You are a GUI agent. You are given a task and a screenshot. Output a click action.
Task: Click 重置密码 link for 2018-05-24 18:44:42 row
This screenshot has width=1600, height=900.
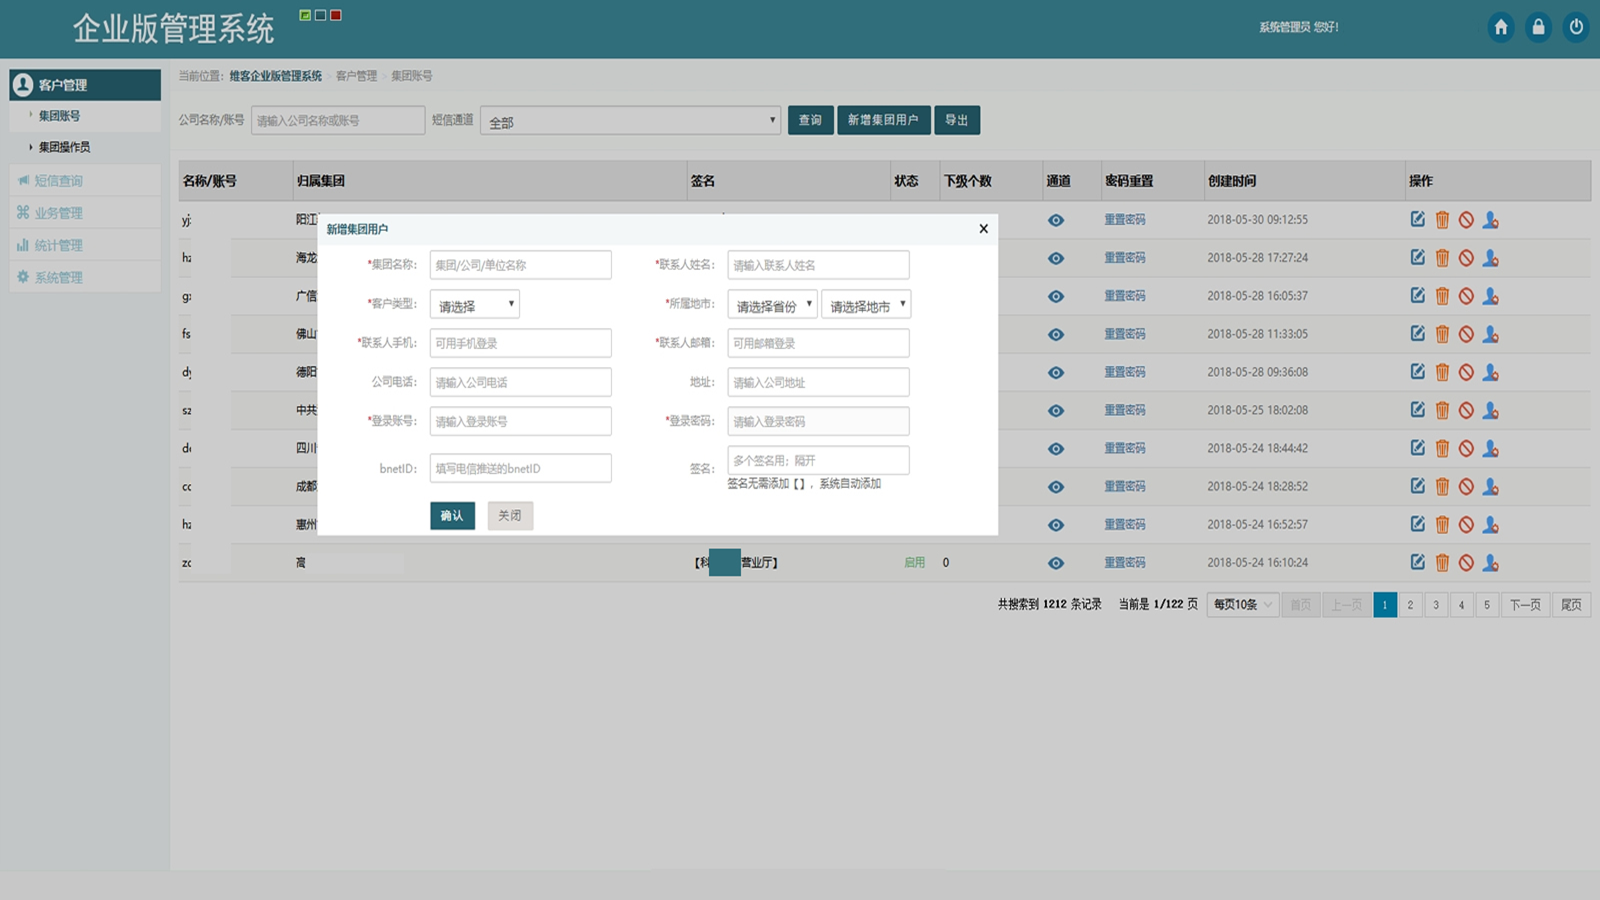(1125, 448)
